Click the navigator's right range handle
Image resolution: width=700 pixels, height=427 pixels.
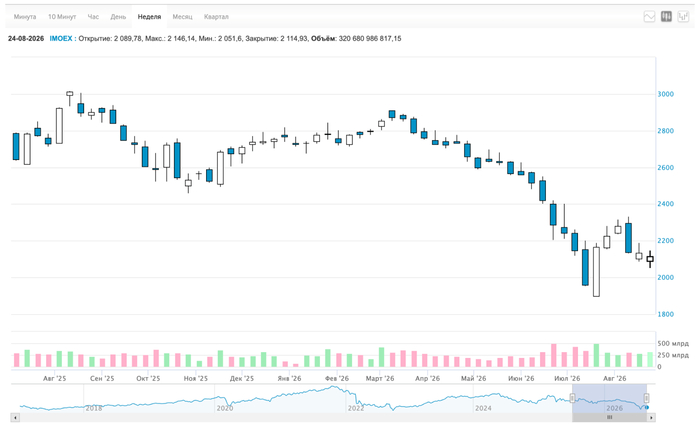click(646, 398)
